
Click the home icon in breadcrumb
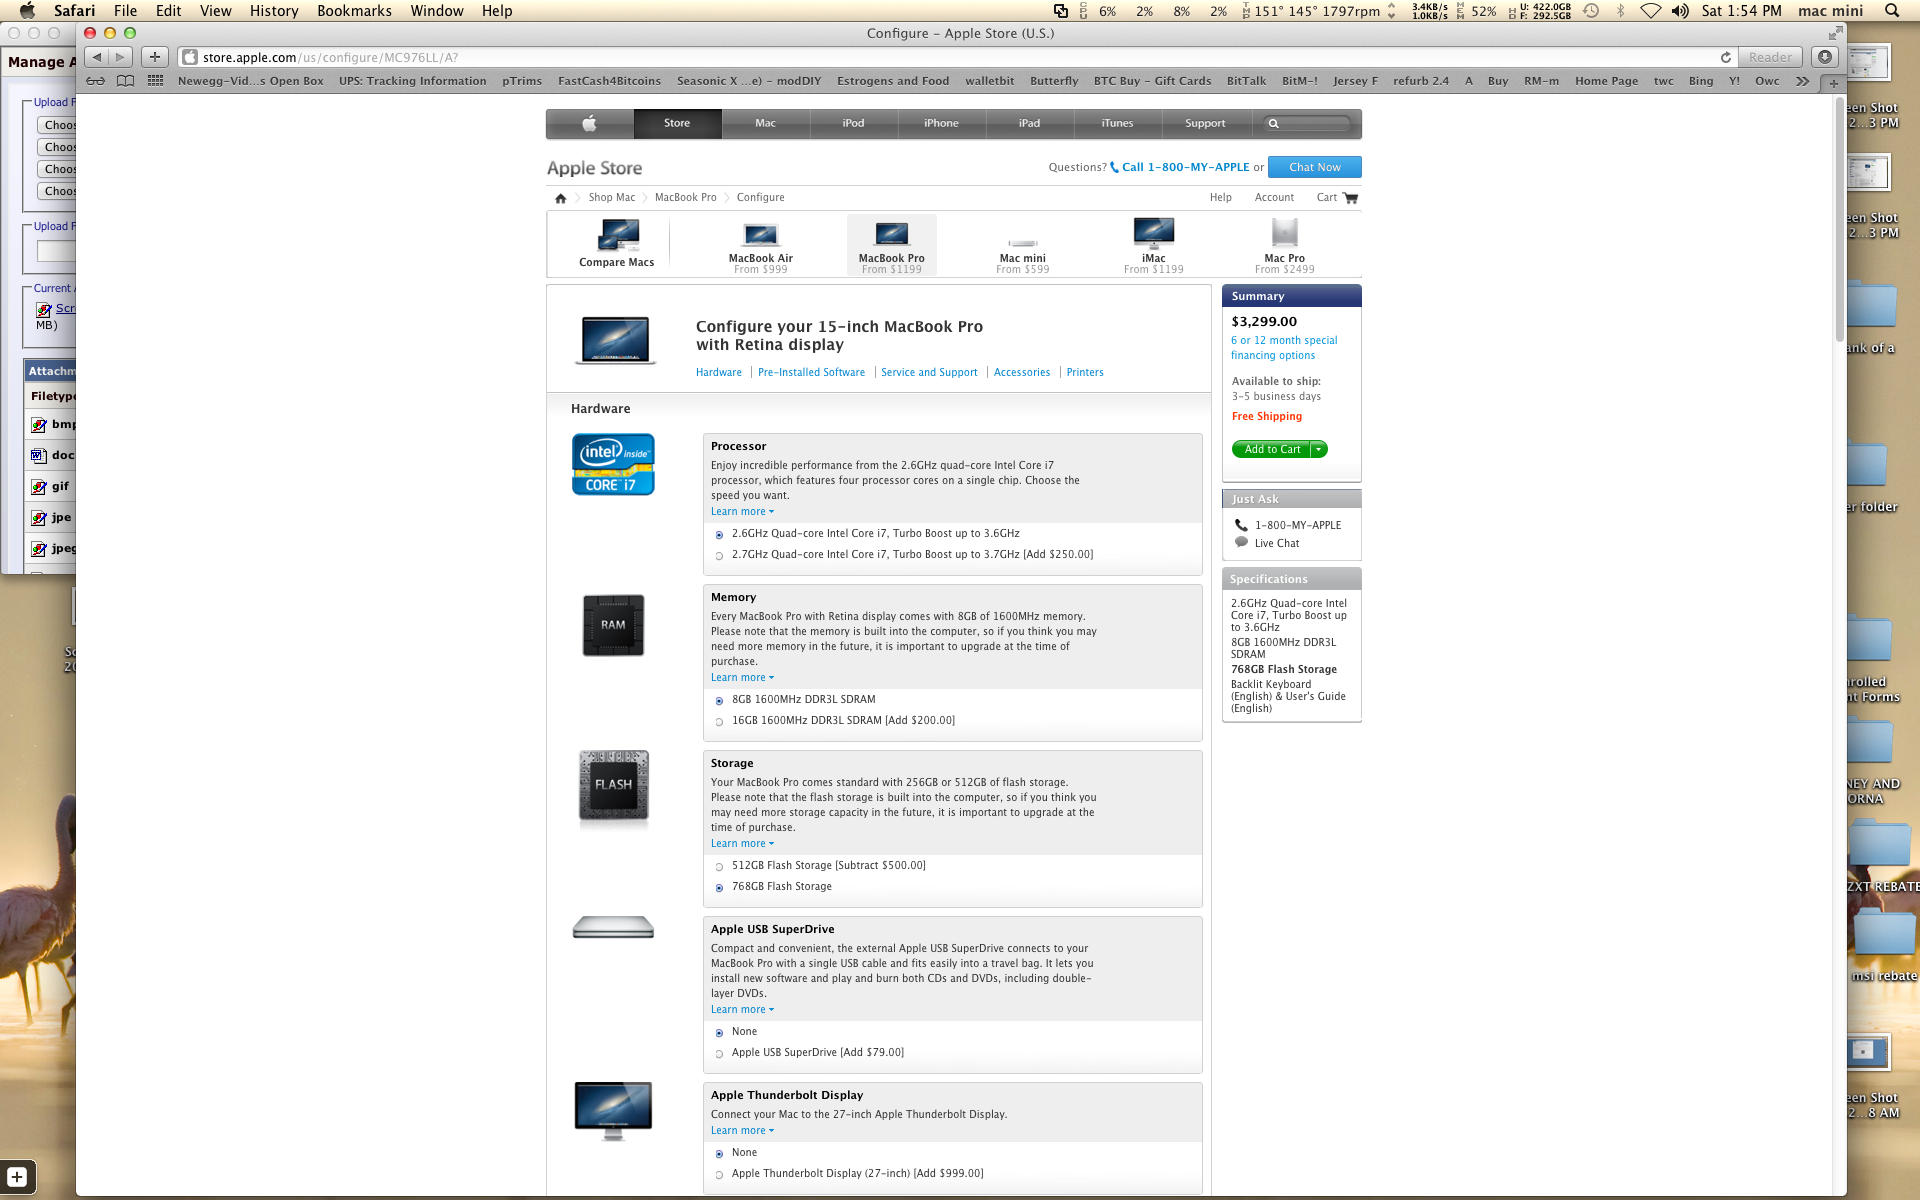[561, 198]
